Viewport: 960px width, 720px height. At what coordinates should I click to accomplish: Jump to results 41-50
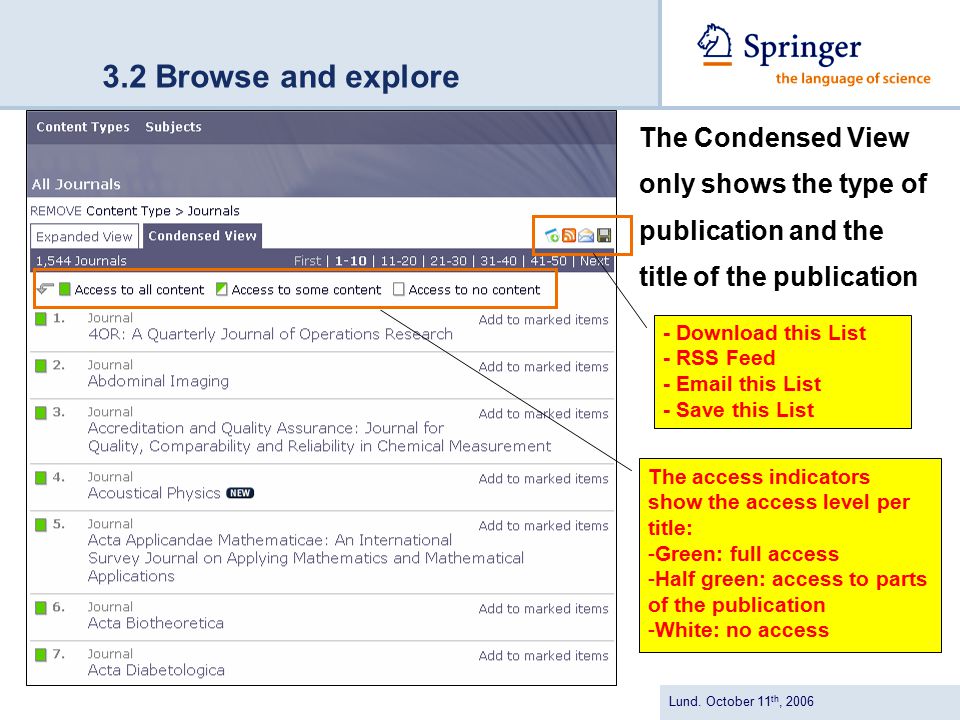point(549,261)
